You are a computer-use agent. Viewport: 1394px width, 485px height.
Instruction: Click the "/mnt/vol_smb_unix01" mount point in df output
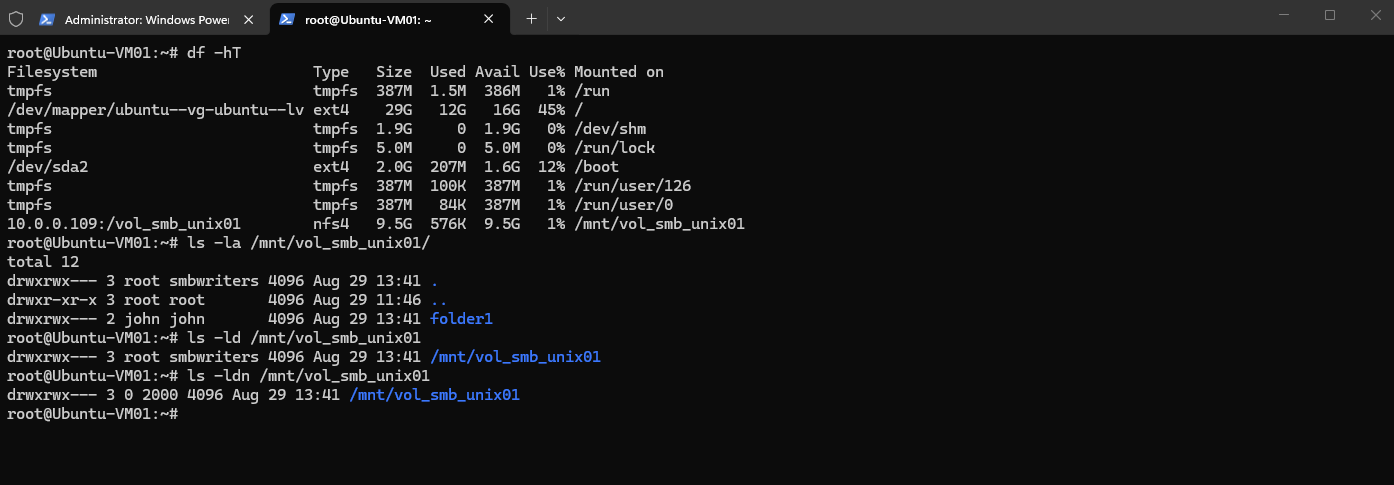coord(660,224)
